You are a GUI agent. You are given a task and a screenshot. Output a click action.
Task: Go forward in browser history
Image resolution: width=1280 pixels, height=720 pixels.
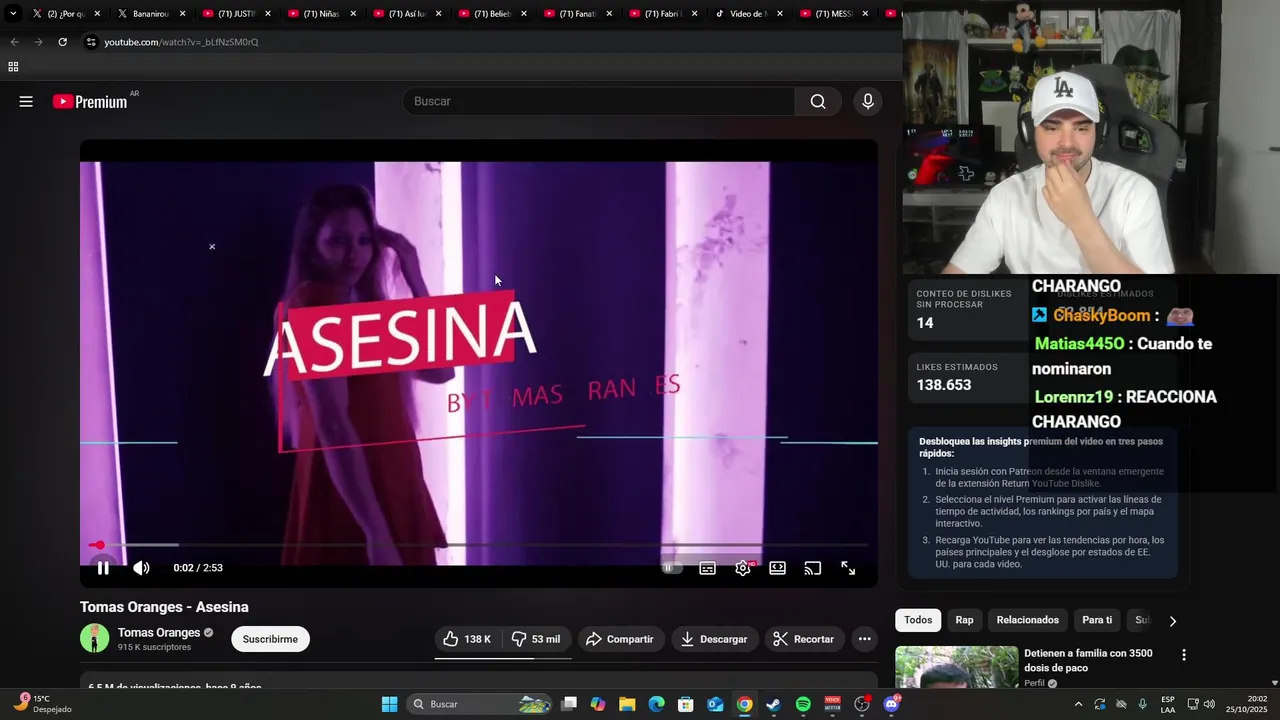point(38,42)
